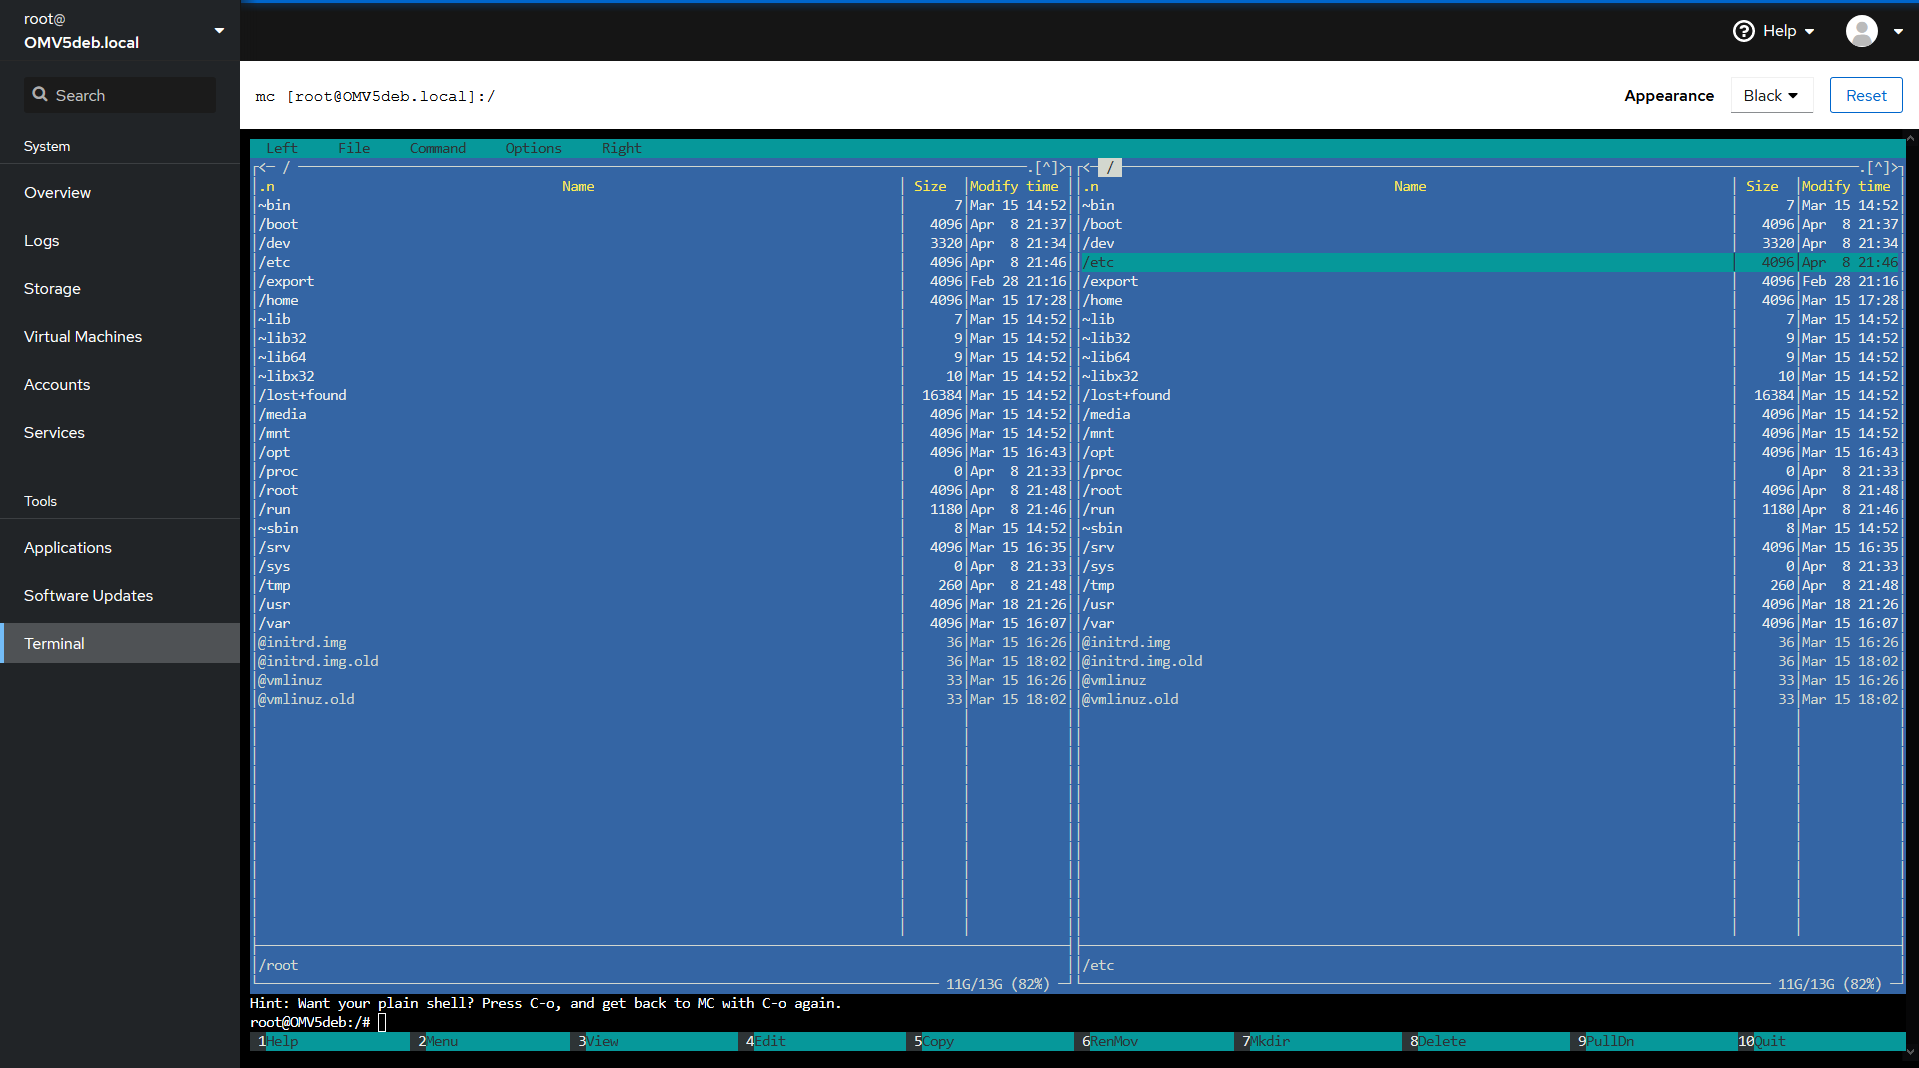The width and height of the screenshot is (1919, 1068).
Task: Open the Left menu in Midnight Commander
Action: 282,148
